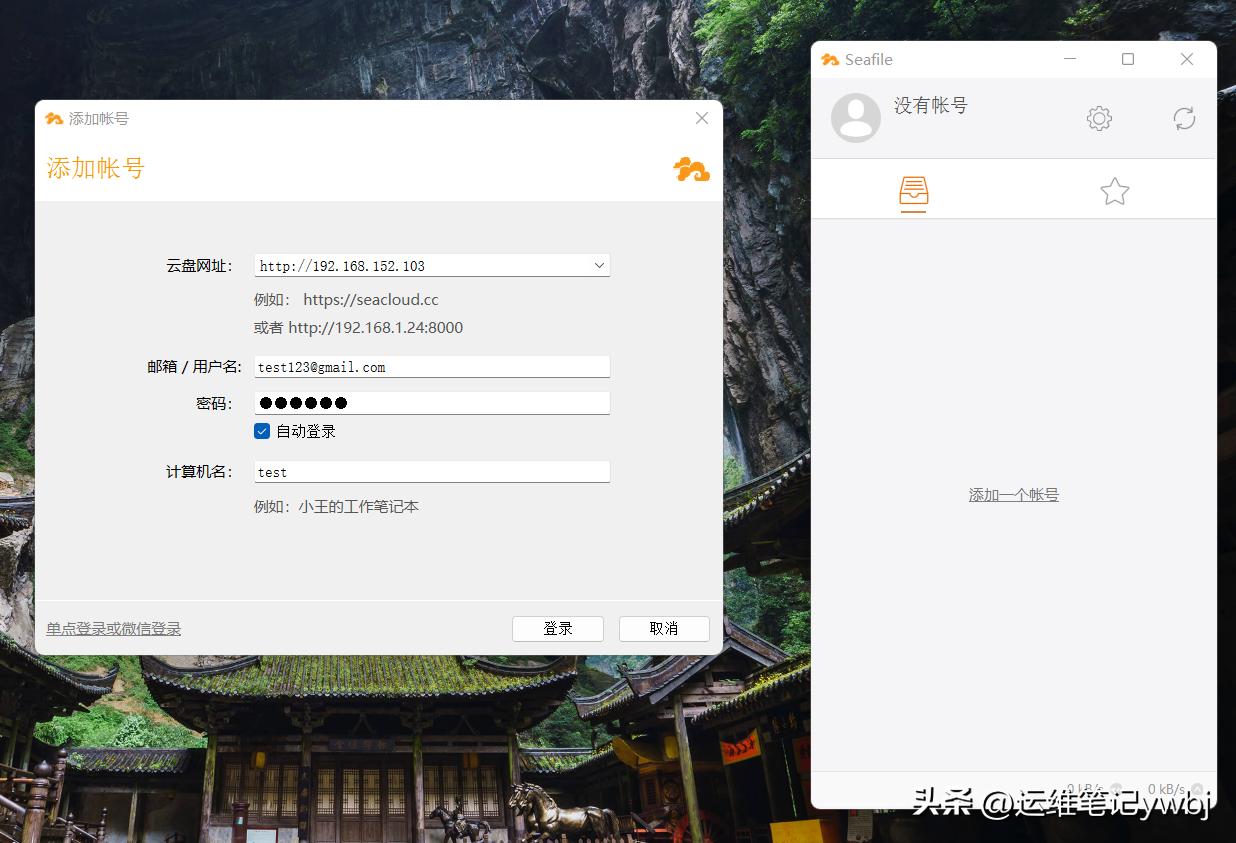Screen dimensions: 1236x843
Task: Click the 取消 cancel button
Action: pyautogui.click(x=663, y=628)
